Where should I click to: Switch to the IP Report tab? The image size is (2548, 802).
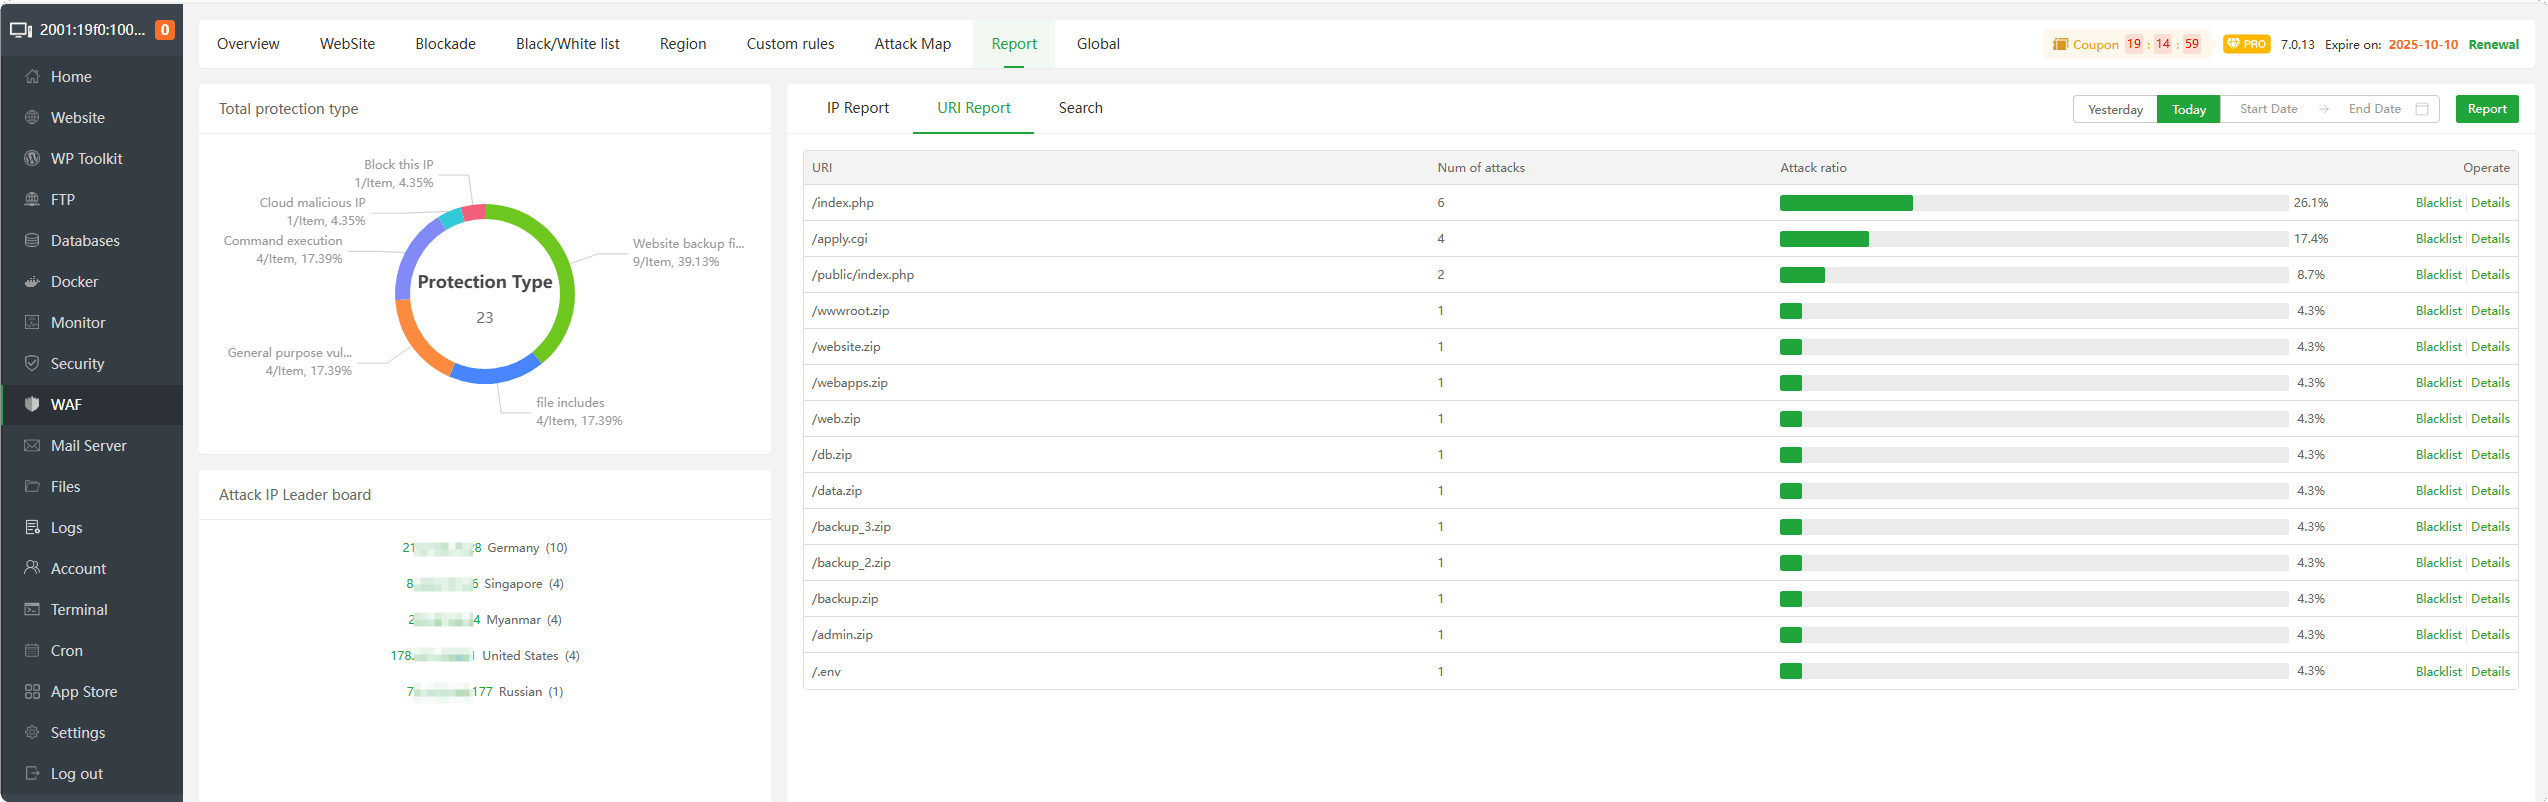[857, 108]
